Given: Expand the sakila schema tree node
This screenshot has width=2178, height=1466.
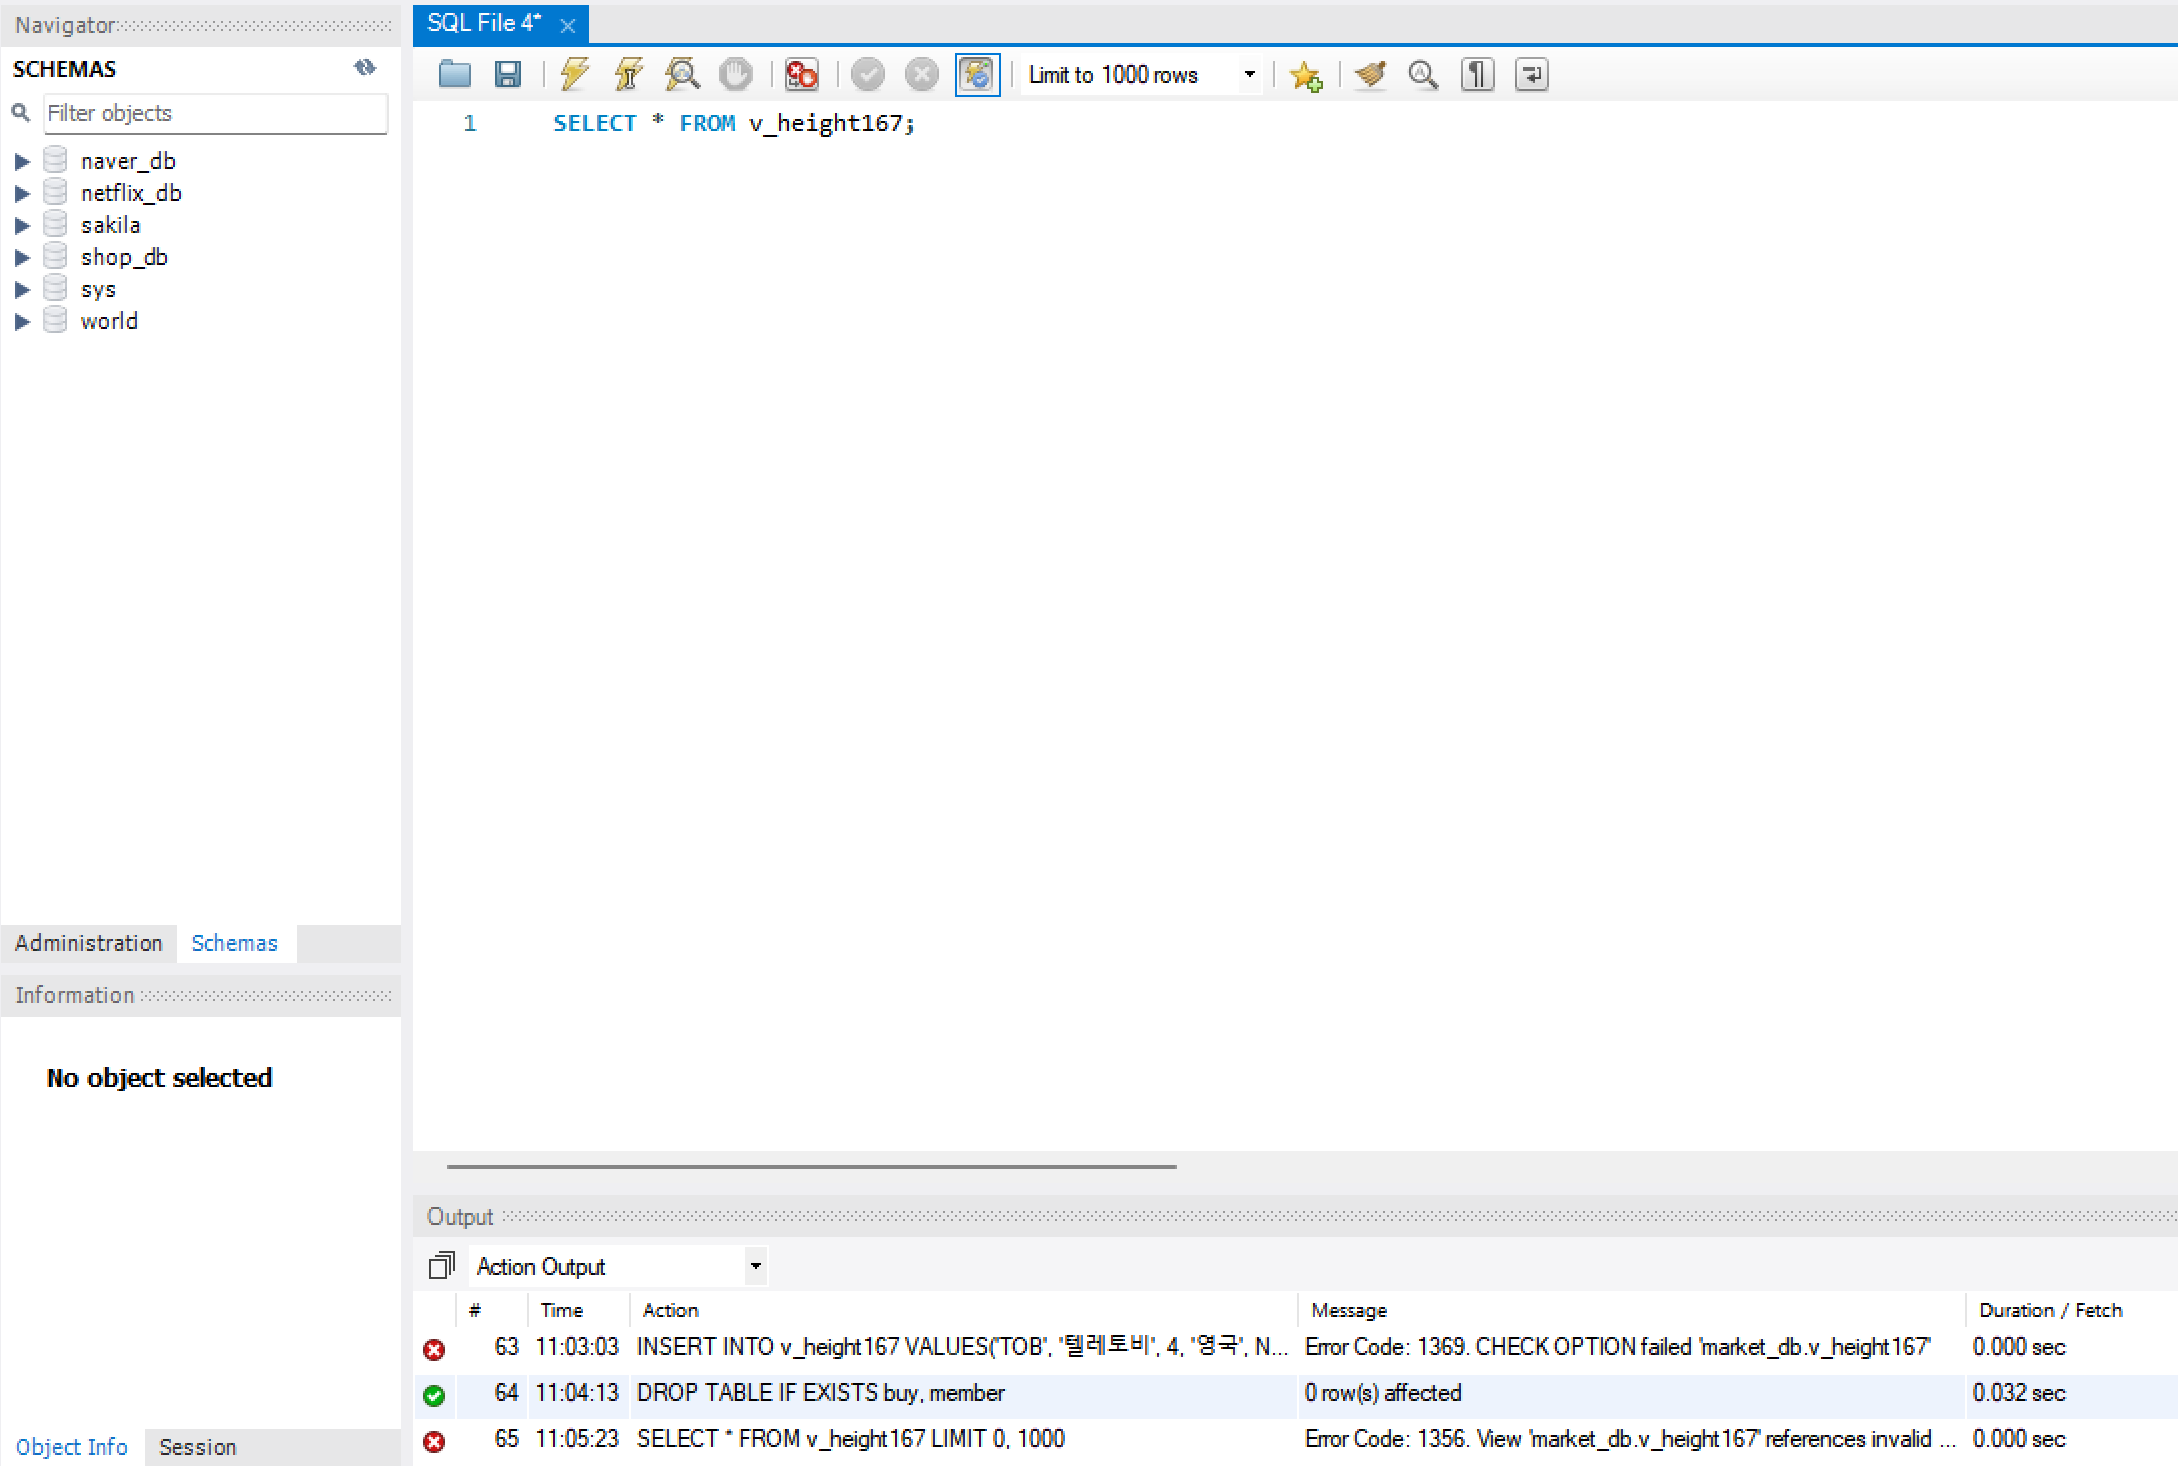Looking at the screenshot, I should [x=22, y=226].
